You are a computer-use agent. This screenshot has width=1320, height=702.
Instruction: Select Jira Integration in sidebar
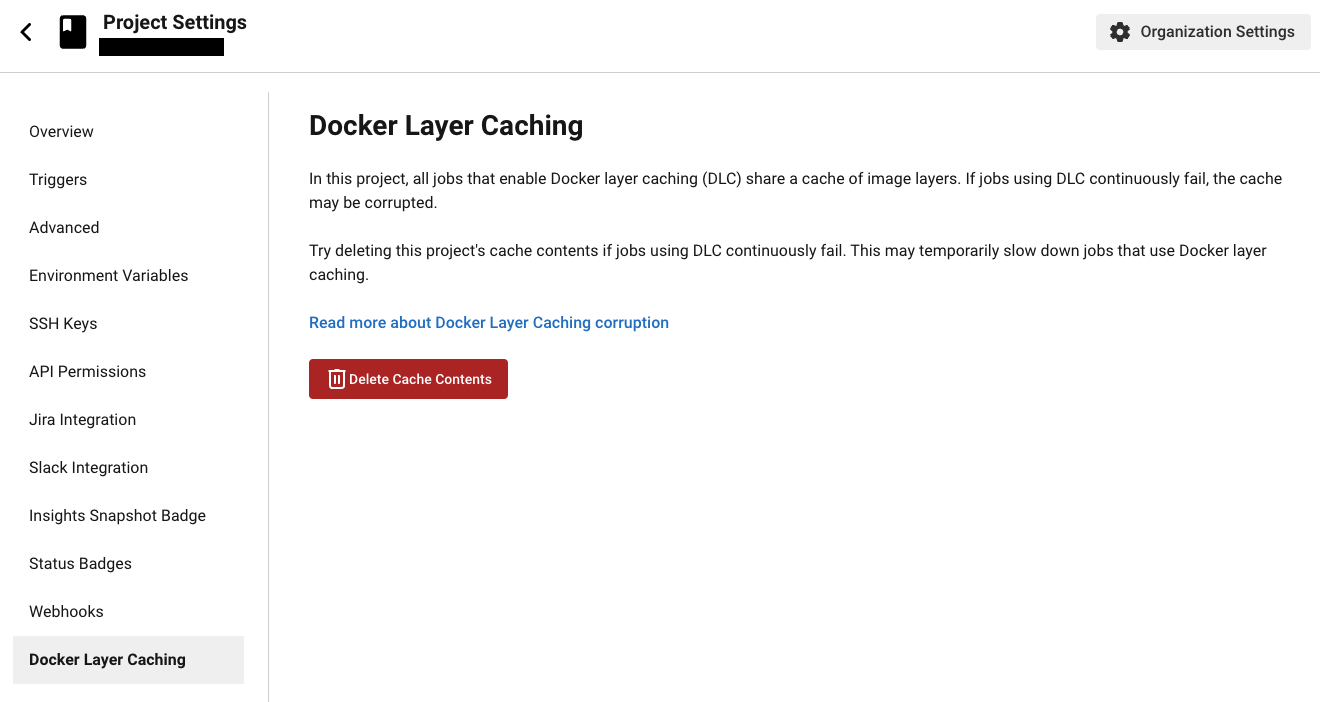(82, 420)
